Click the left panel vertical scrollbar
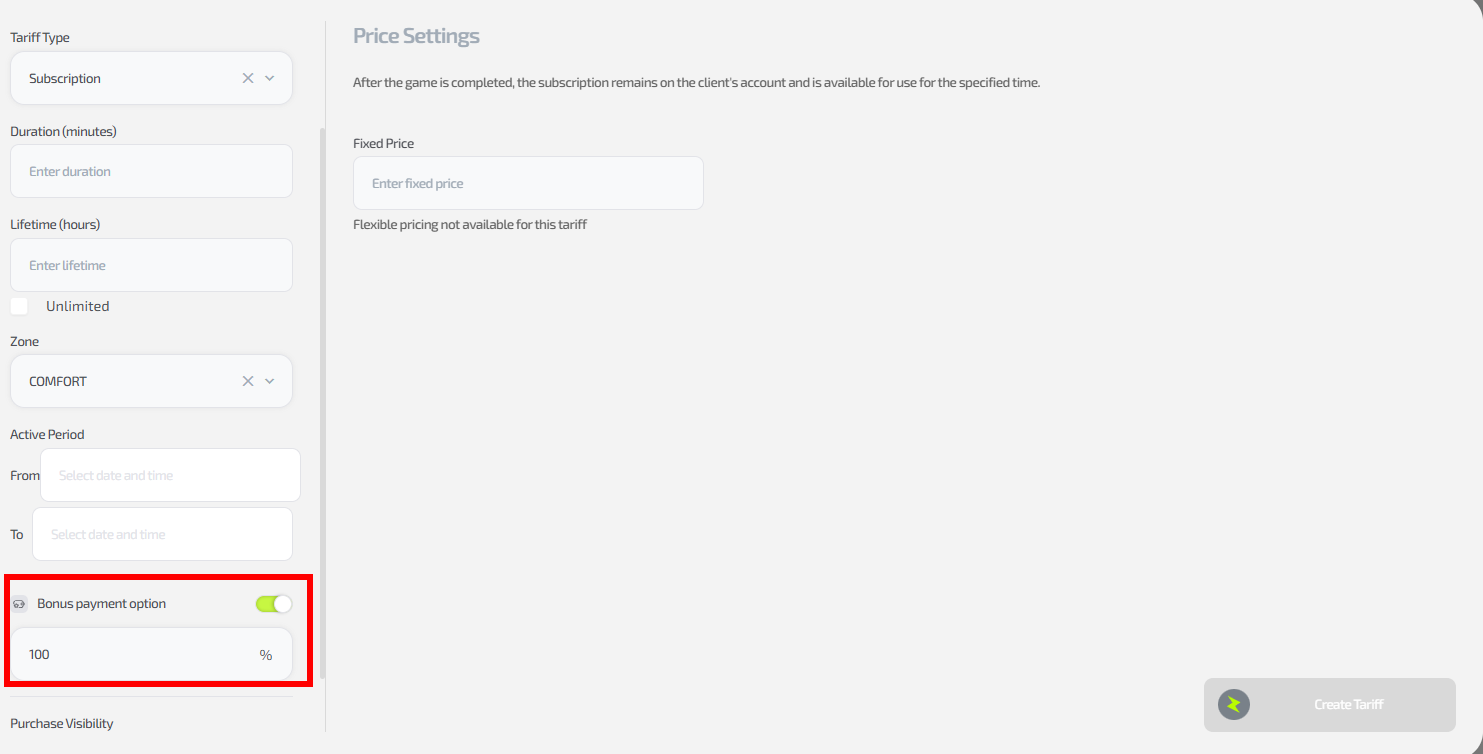The height and width of the screenshot is (754, 1483). 322,400
